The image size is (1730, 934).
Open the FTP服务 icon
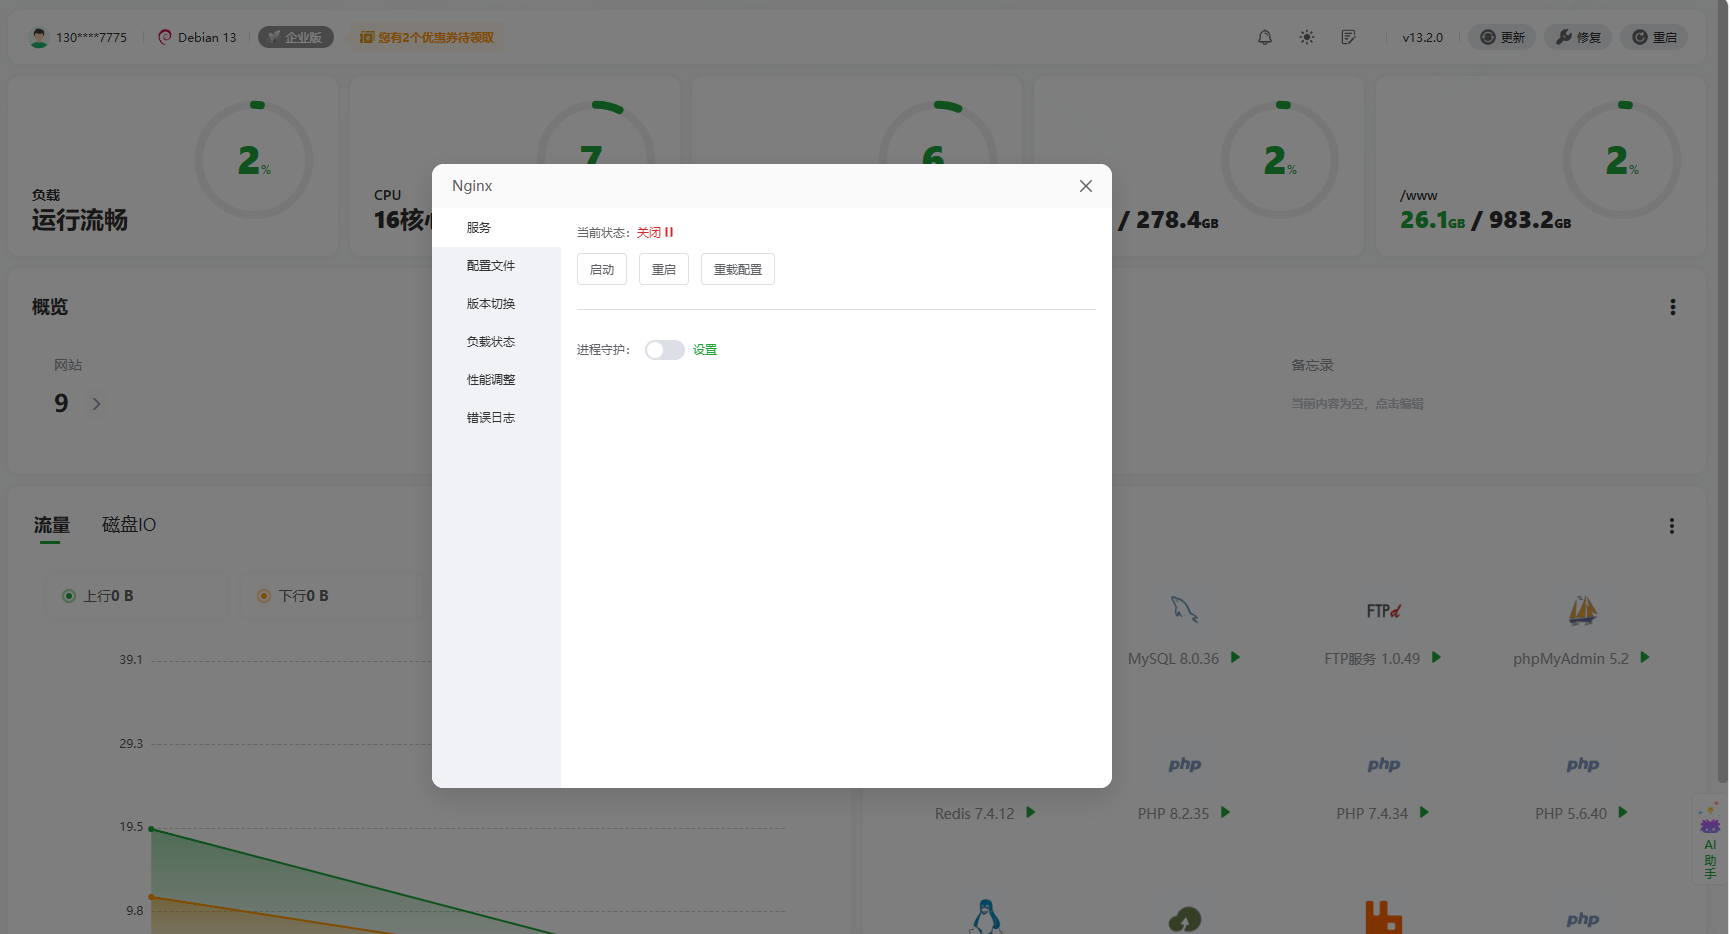[x=1384, y=610]
